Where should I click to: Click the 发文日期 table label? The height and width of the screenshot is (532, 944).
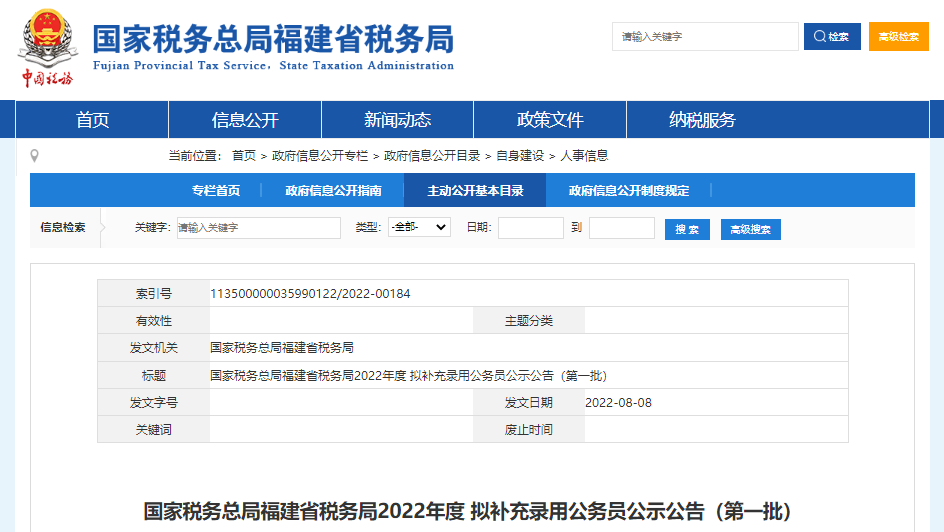pos(529,403)
